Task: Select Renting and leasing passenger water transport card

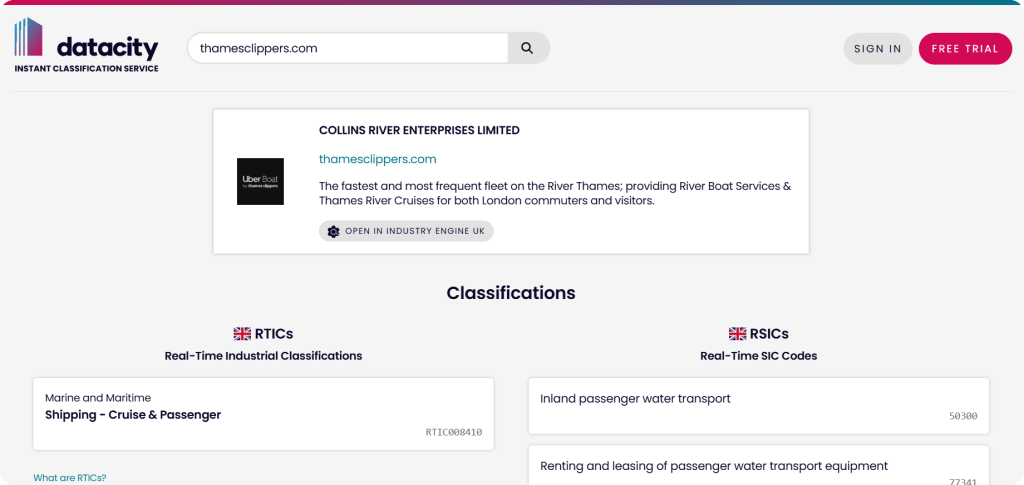Action: click(x=758, y=465)
